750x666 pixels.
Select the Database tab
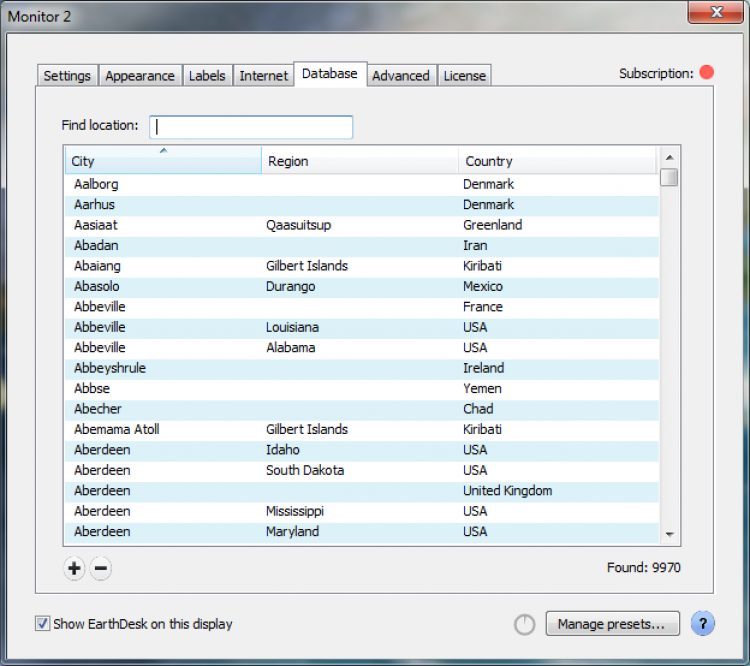[330, 74]
